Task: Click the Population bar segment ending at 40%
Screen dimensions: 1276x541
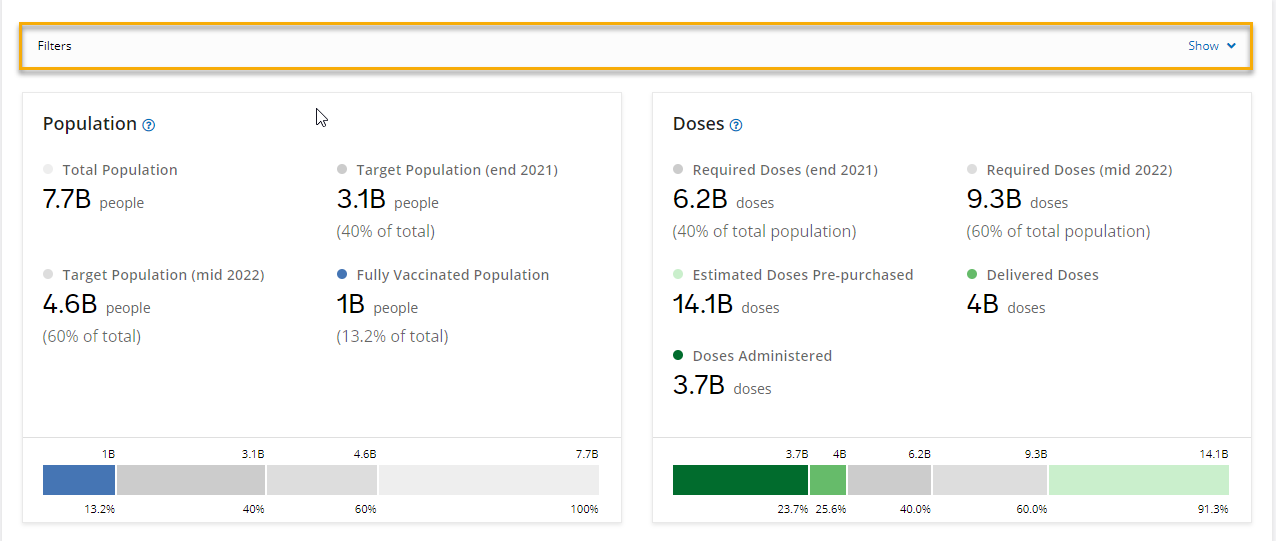Action: tap(191, 480)
